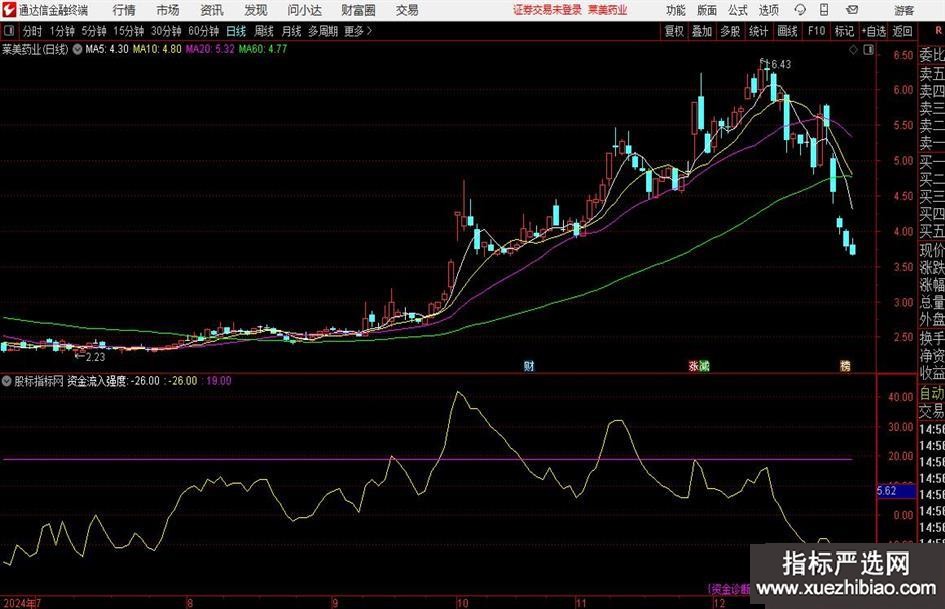Viewport: 945px width, 609px height.
Task: Toggle the side panel icon at chart top right
Action: [868, 50]
